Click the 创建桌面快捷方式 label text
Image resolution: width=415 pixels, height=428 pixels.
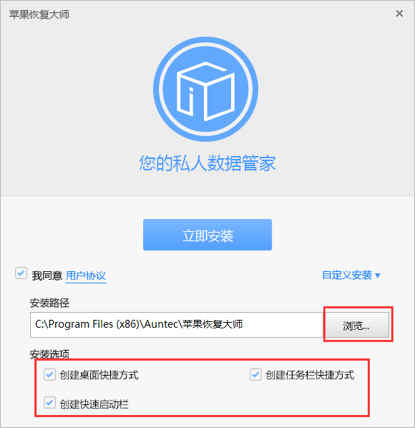tap(99, 375)
